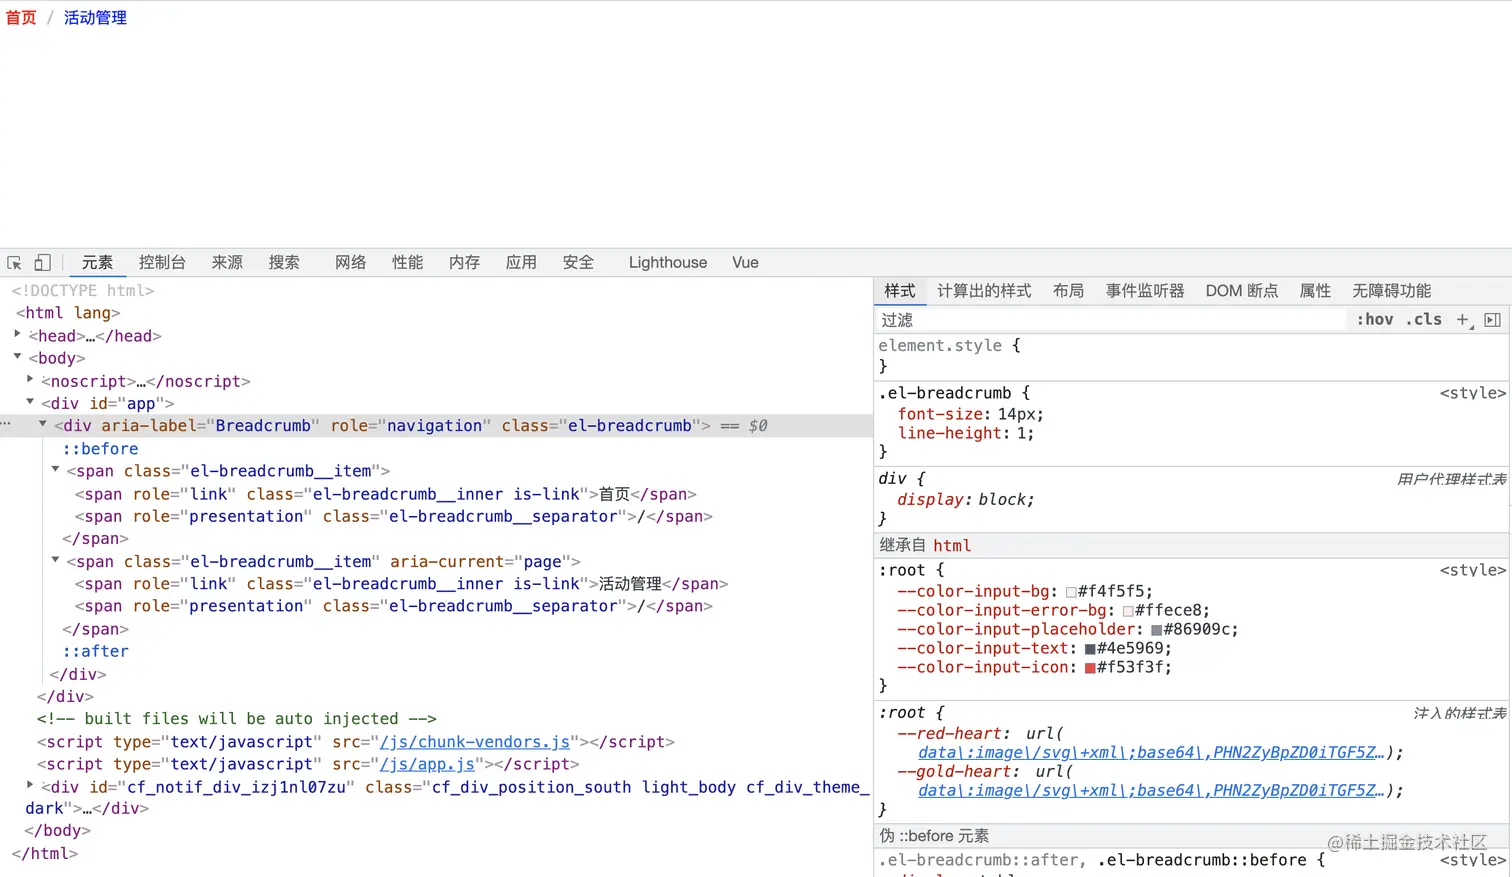The height and width of the screenshot is (877, 1512).
Task: Collapse the body element node
Action: click(x=18, y=357)
